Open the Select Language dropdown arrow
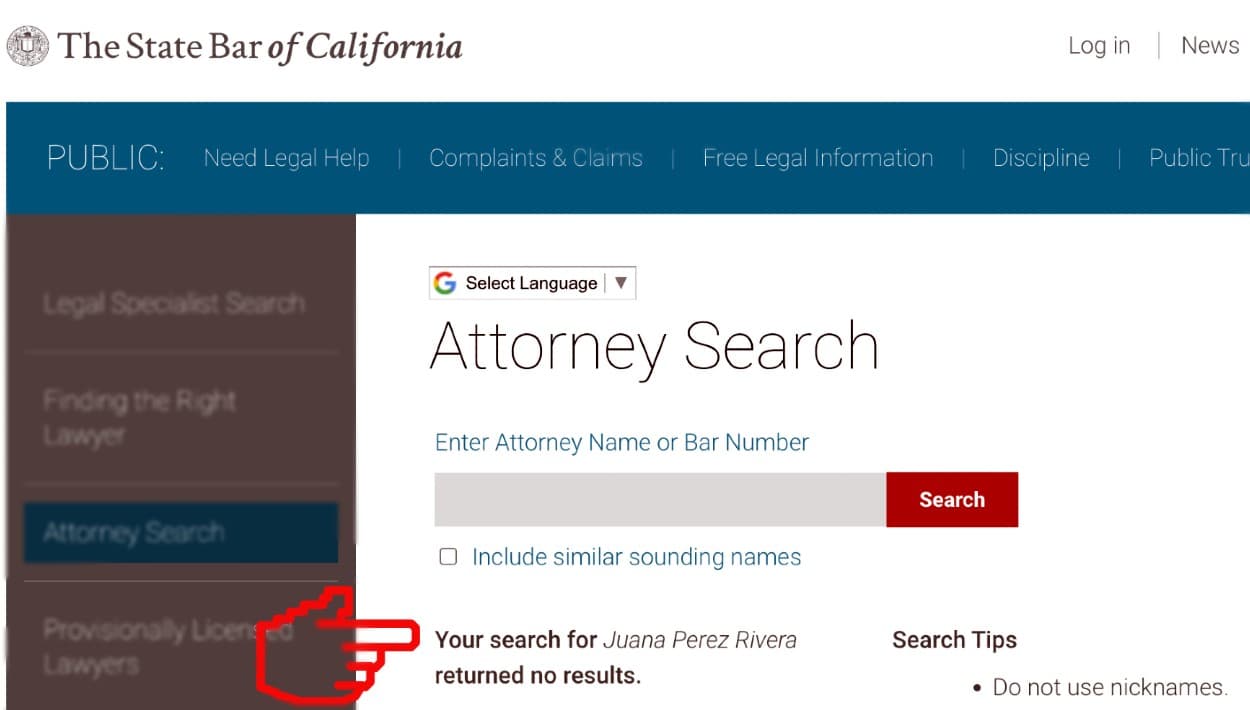1250x710 pixels. point(621,283)
